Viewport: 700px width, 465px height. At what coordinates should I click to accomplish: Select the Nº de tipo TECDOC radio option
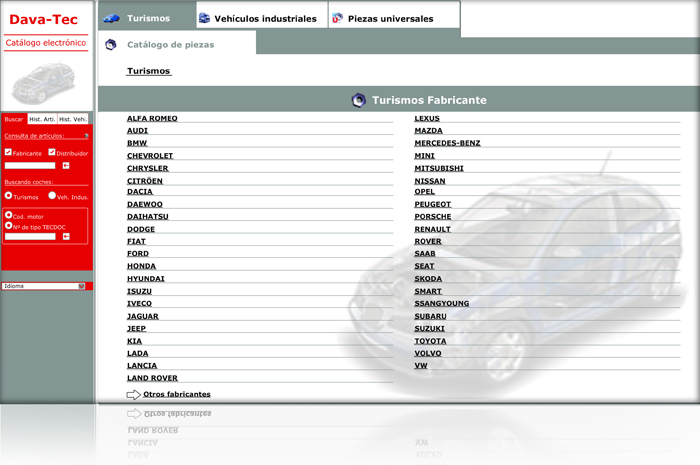point(8,226)
